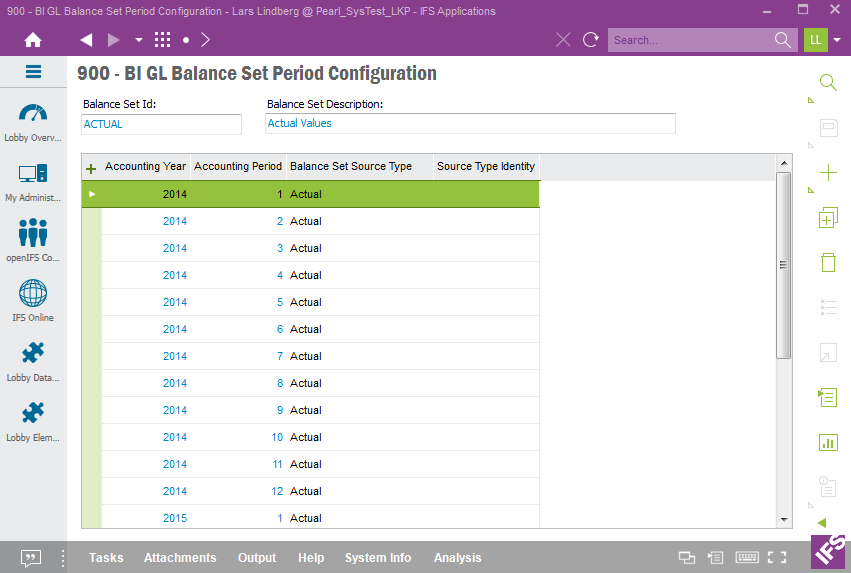
Task: Go to the Home page icon
Action: click(33, 40)
